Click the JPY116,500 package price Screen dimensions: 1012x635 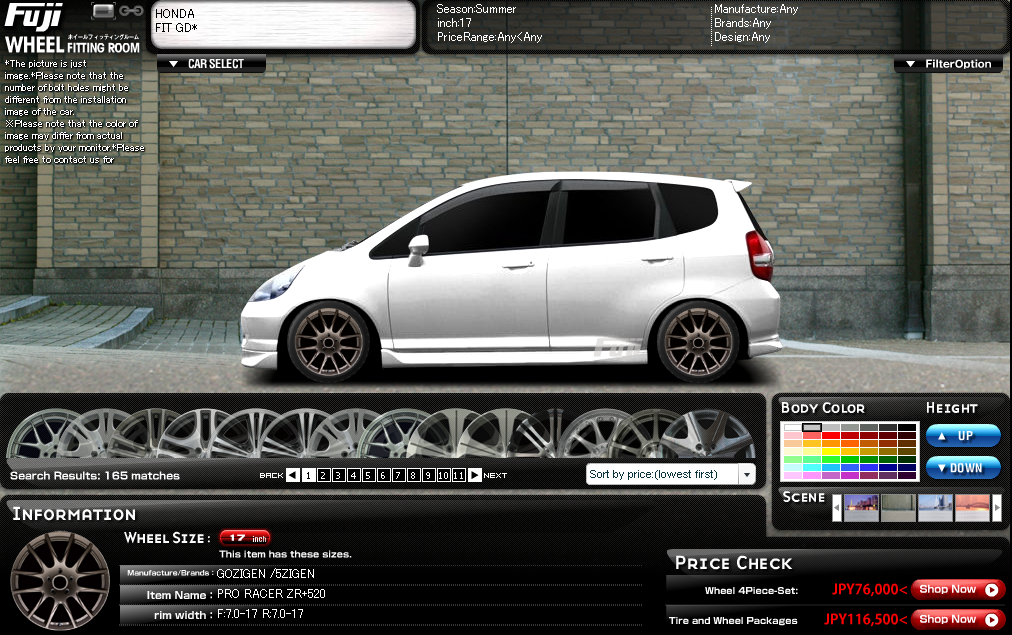pos(865,620)
